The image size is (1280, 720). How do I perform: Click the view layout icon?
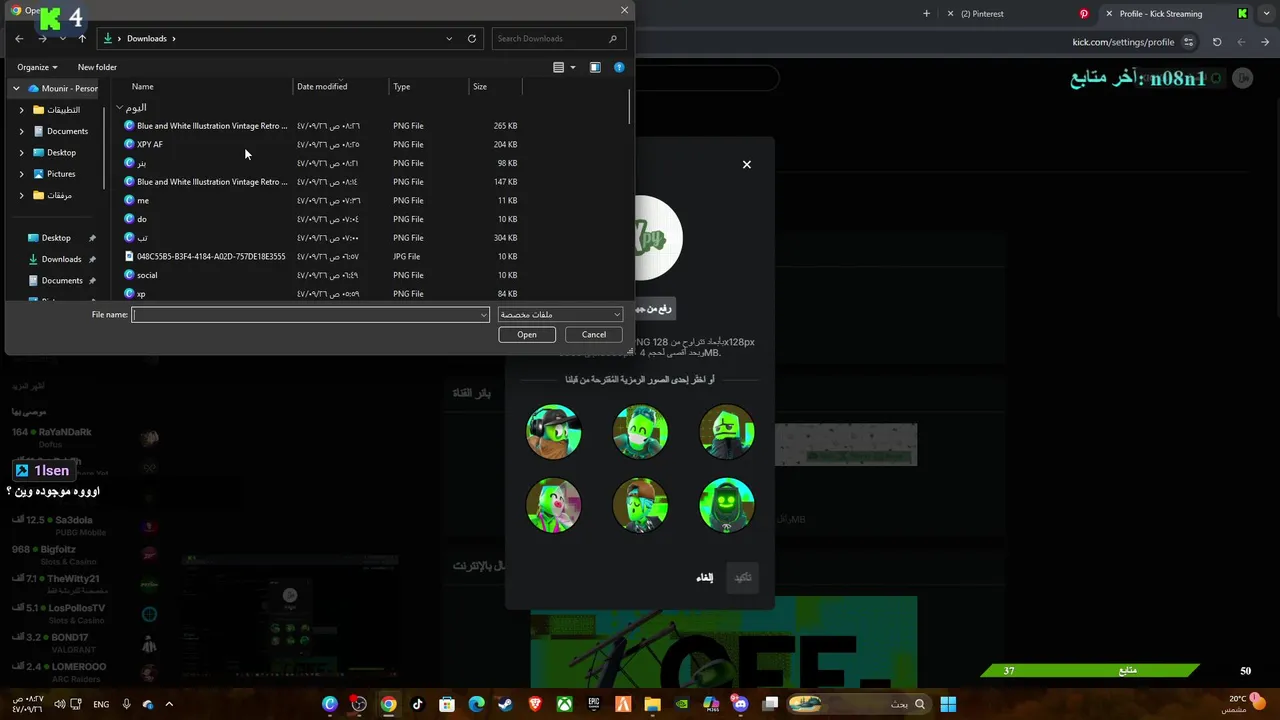[x=559, y=67]
